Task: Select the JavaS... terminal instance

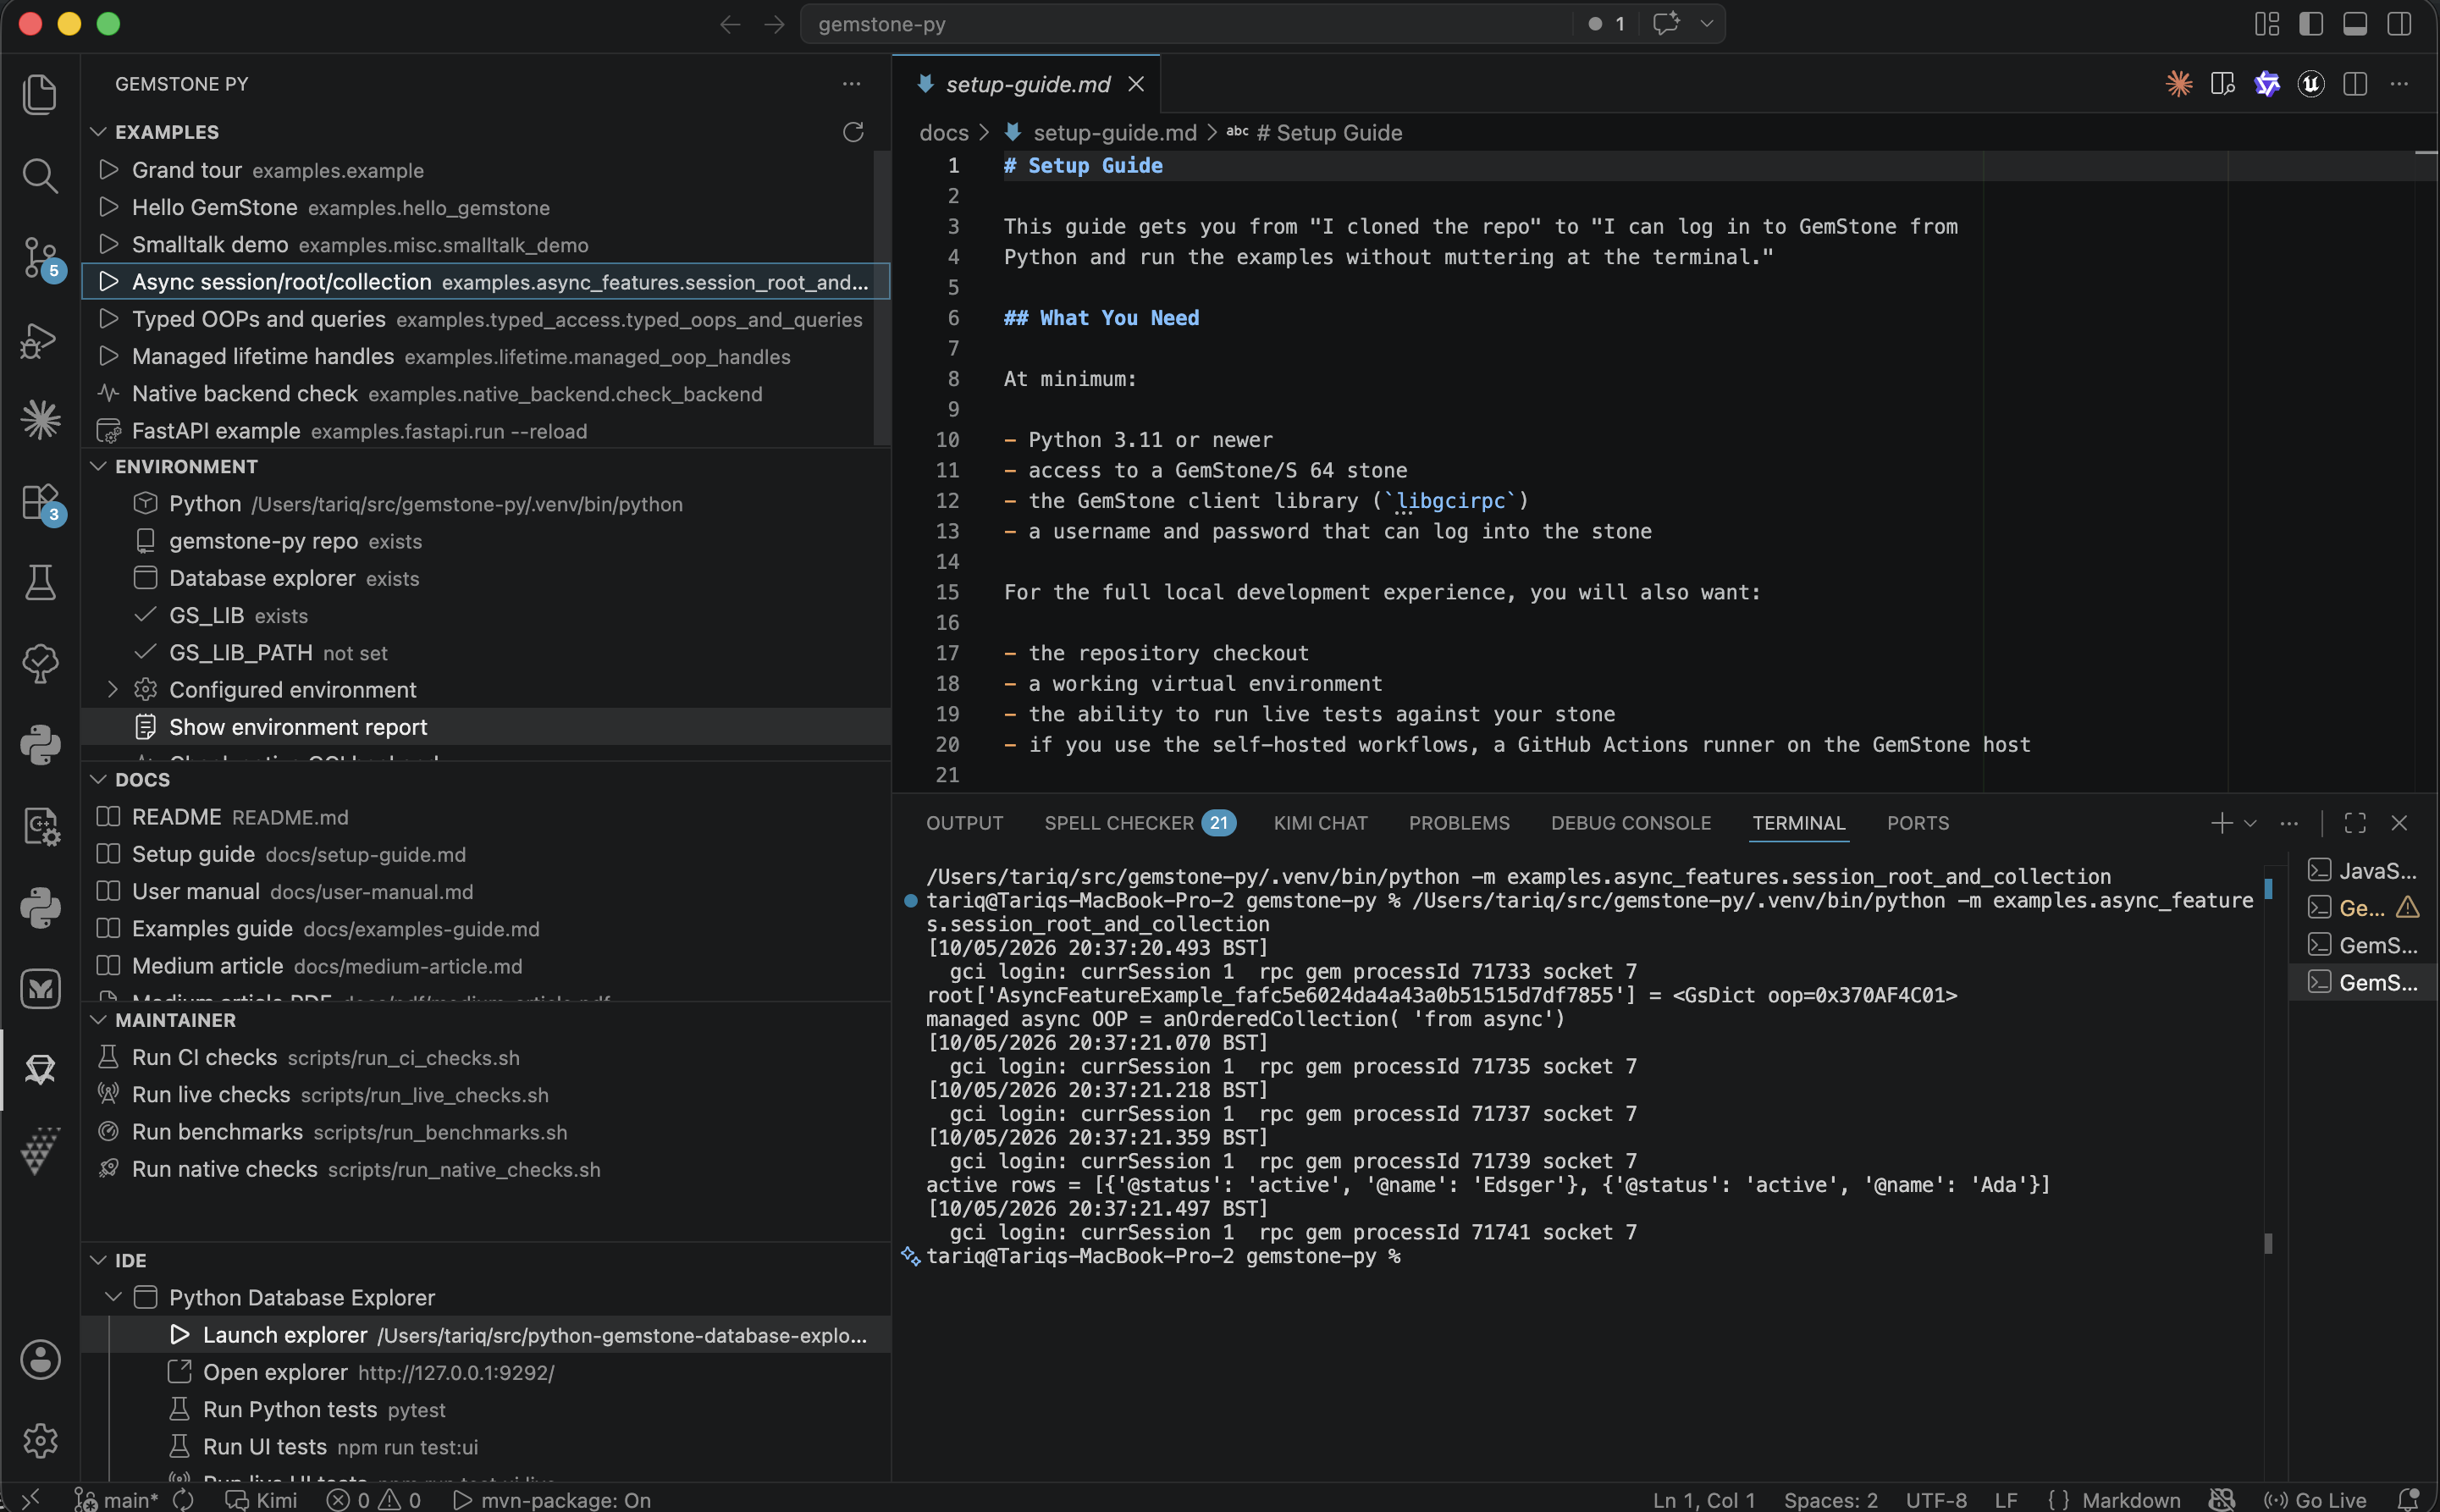Action: click(x=2363, y=871)
